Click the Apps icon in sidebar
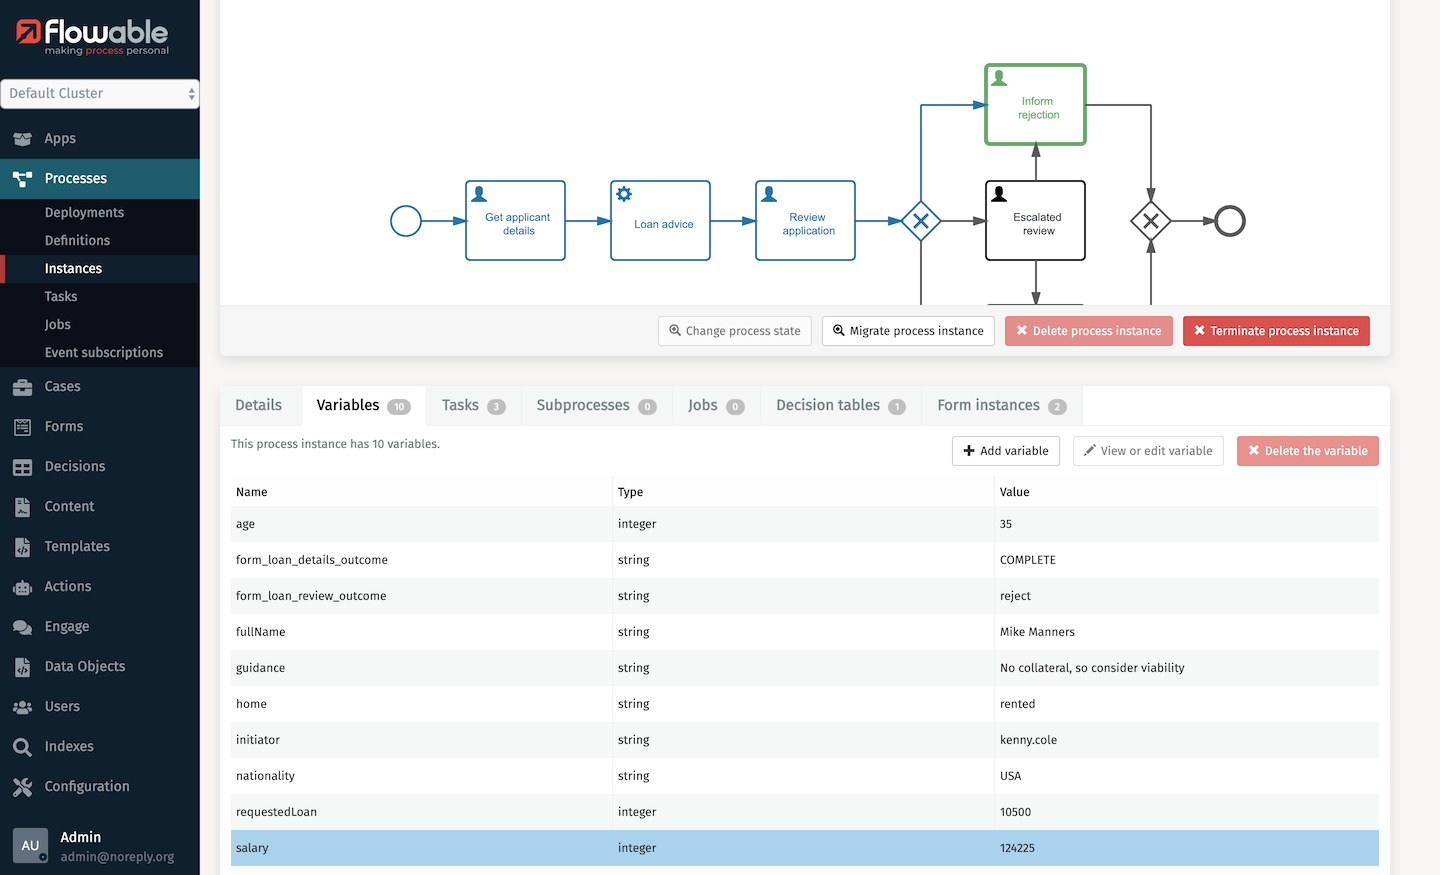1440x875 pixels. coord(22,139)
